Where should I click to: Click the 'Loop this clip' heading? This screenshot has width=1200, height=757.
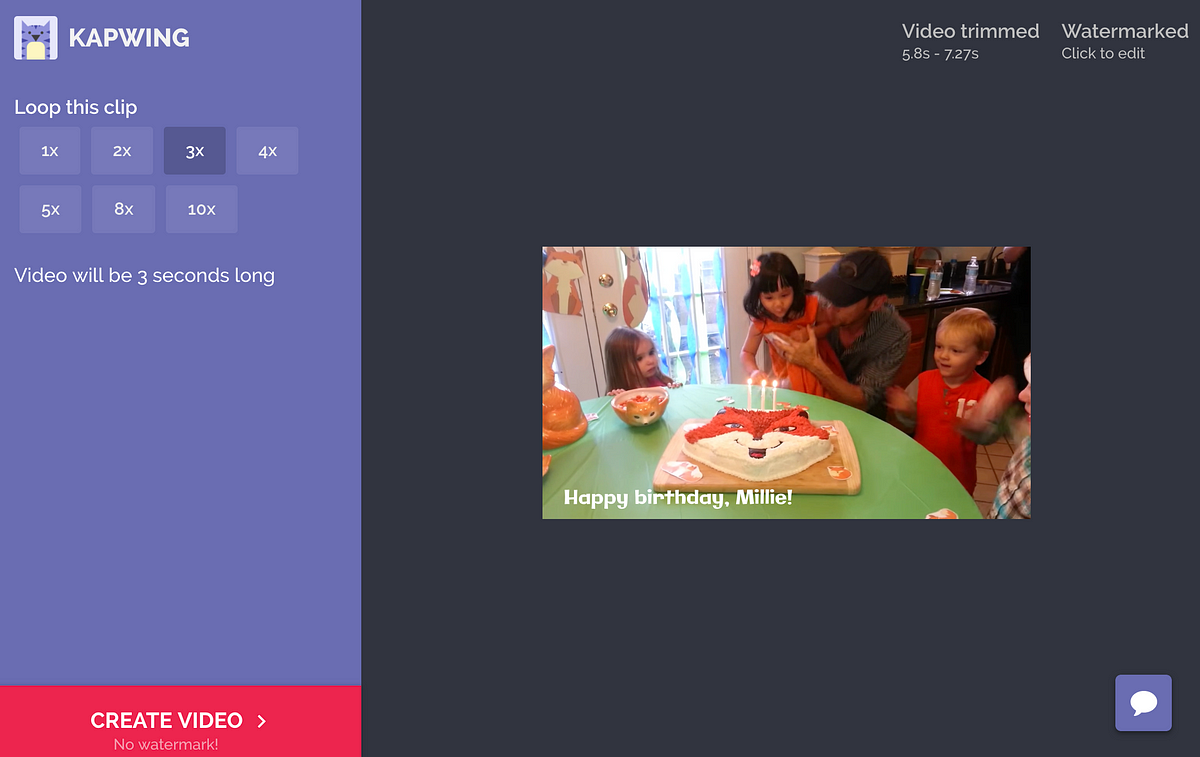point(76,107)
